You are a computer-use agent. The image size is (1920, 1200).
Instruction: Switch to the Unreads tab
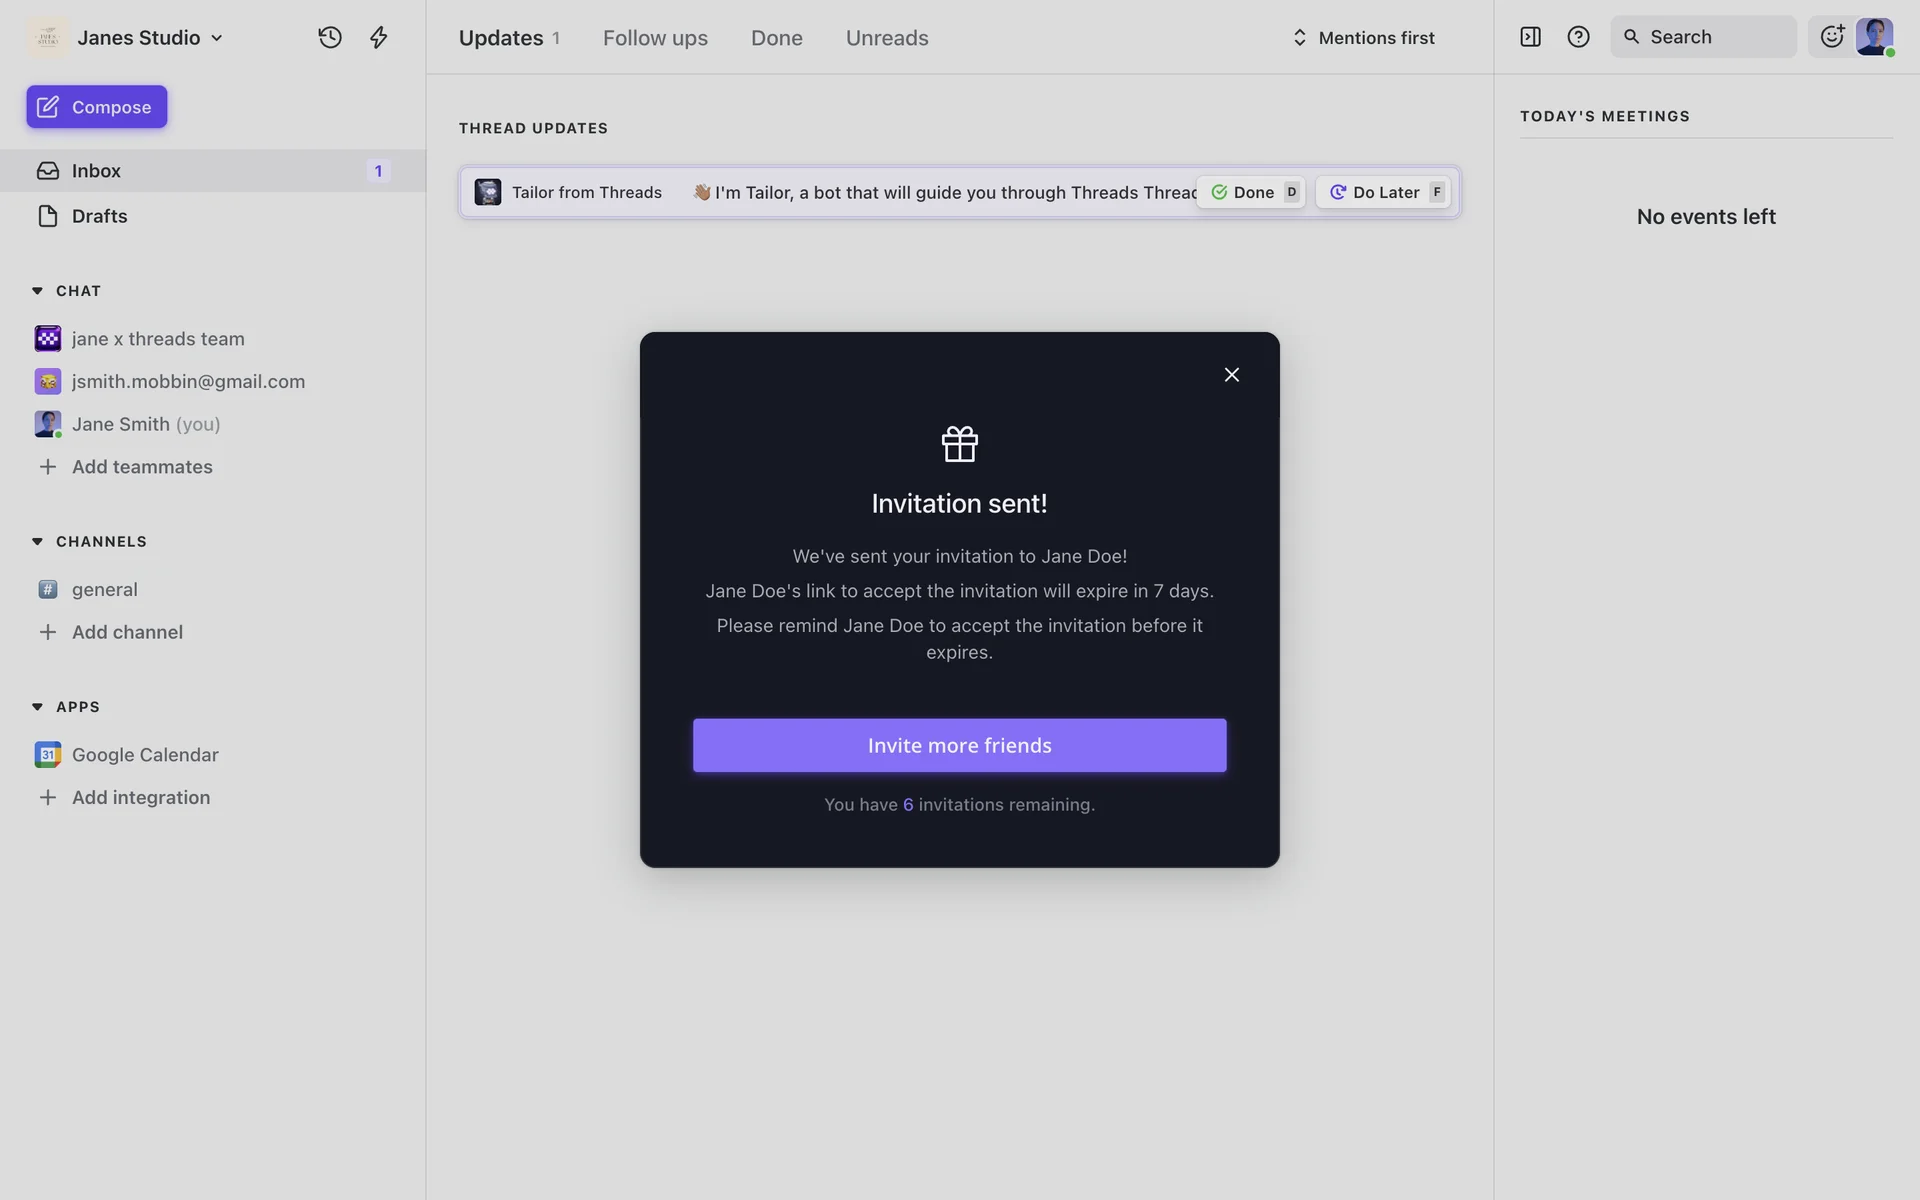point(887,38)
